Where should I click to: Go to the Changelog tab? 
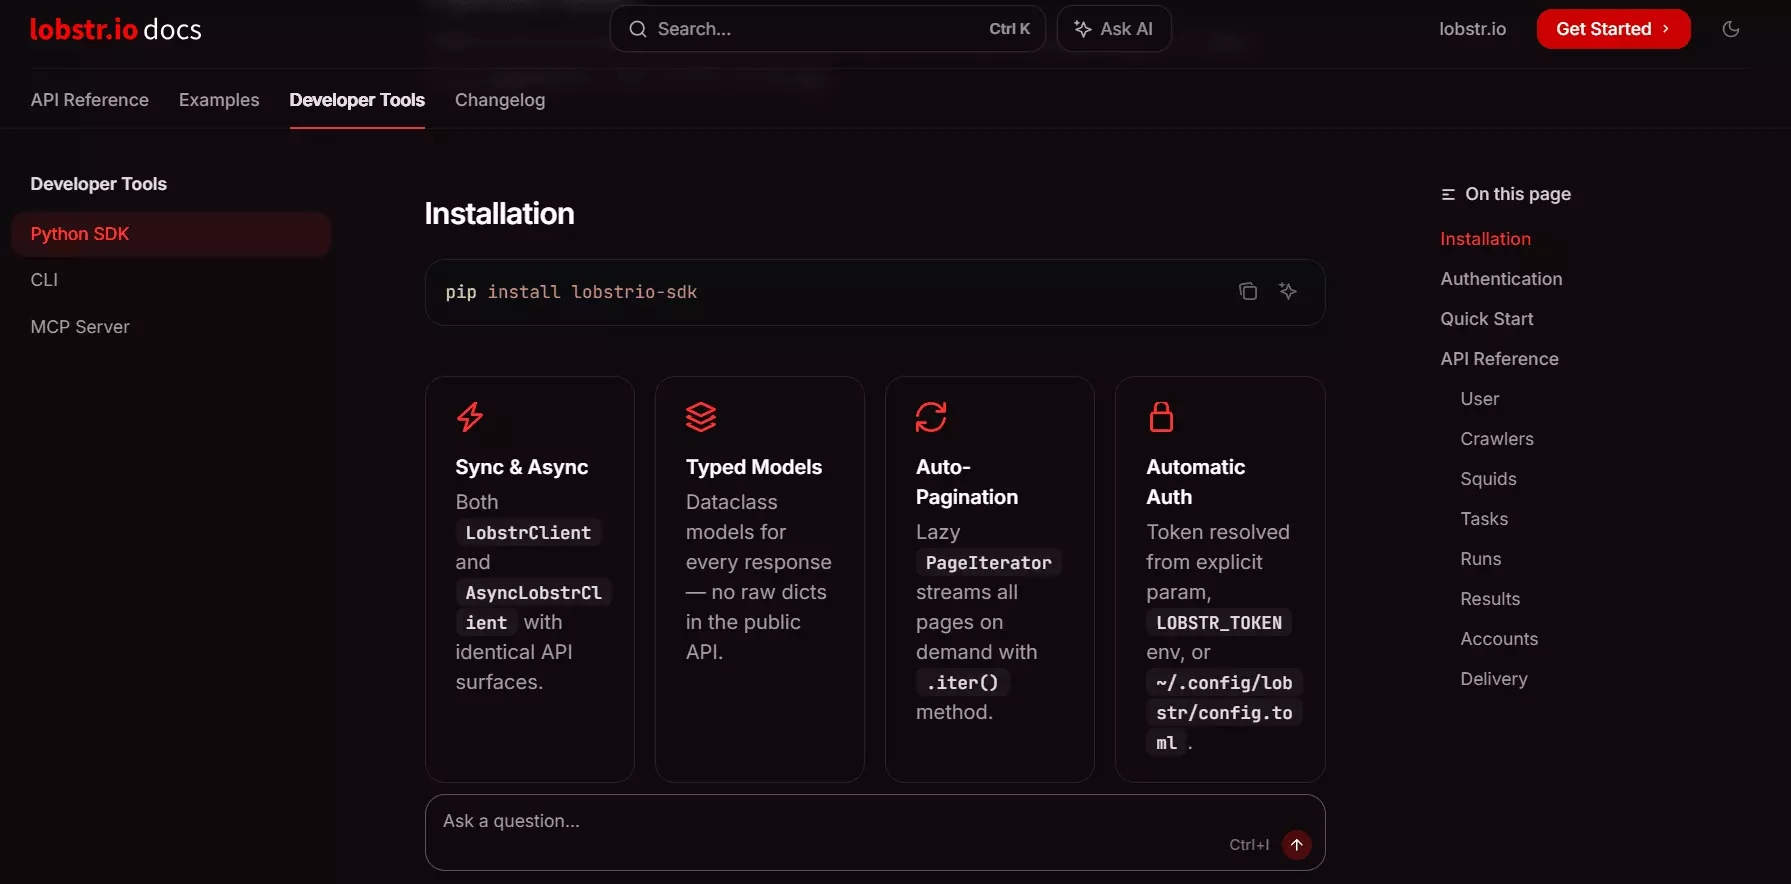coord(500,100)
